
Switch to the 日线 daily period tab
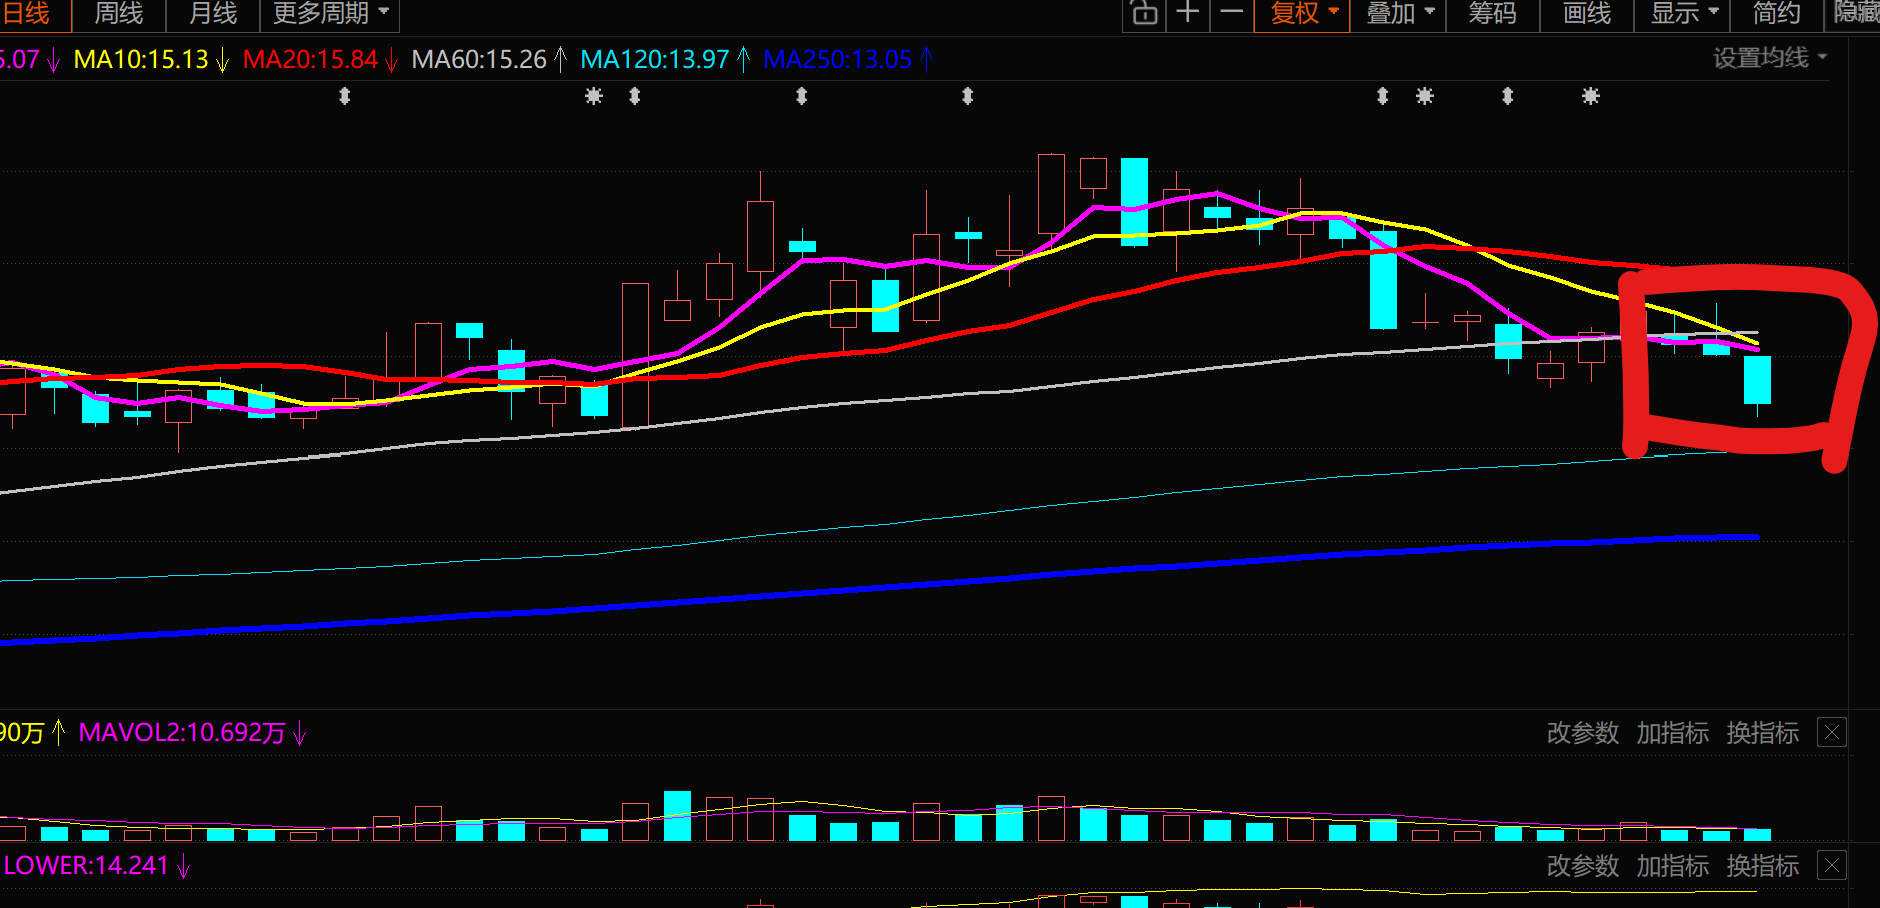28,14
